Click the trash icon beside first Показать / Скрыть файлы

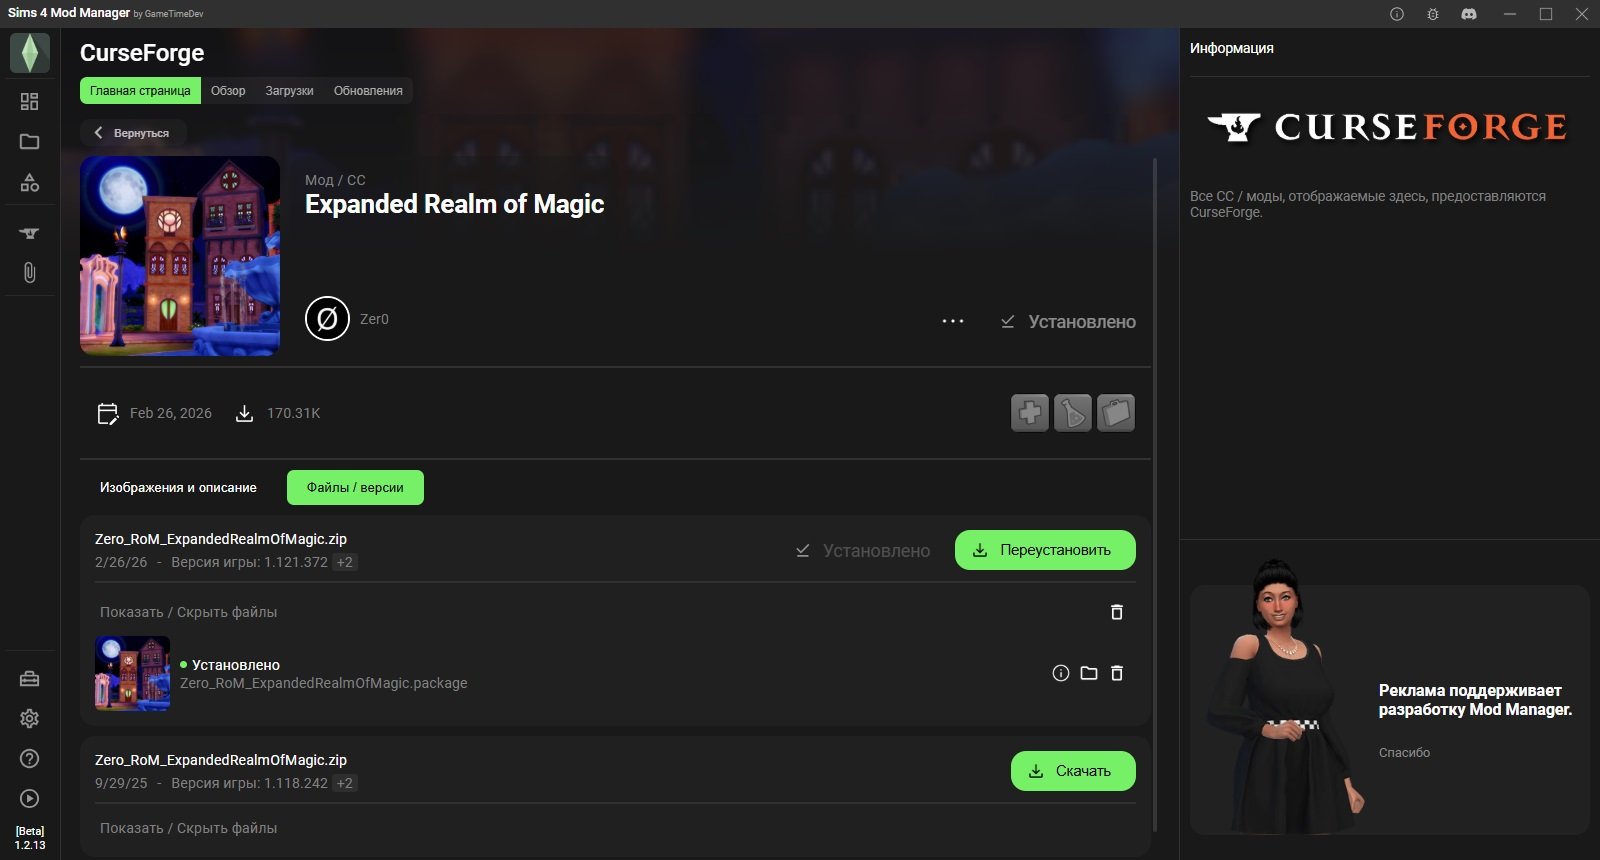(1117, 612)
